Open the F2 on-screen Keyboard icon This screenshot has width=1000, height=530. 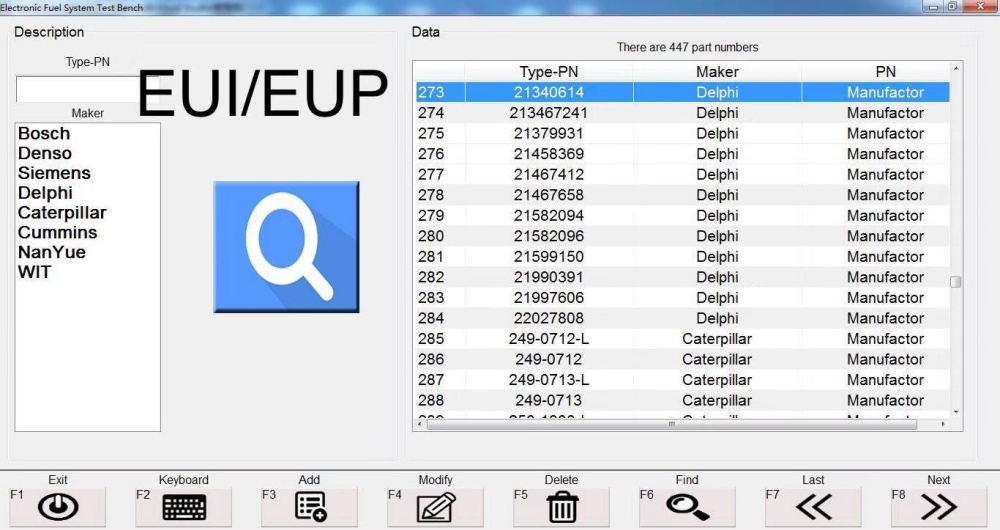(x=184, y=507)
